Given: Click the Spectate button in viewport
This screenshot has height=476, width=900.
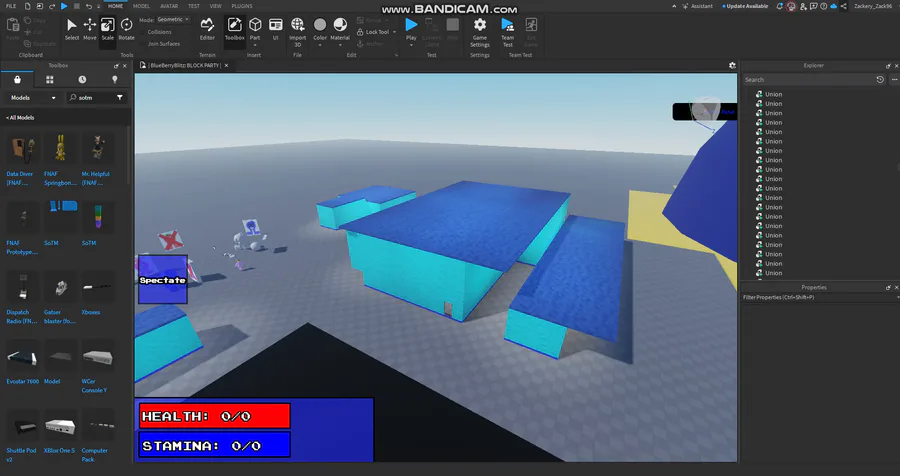Looking at the screenshot, I should (162, 280).
